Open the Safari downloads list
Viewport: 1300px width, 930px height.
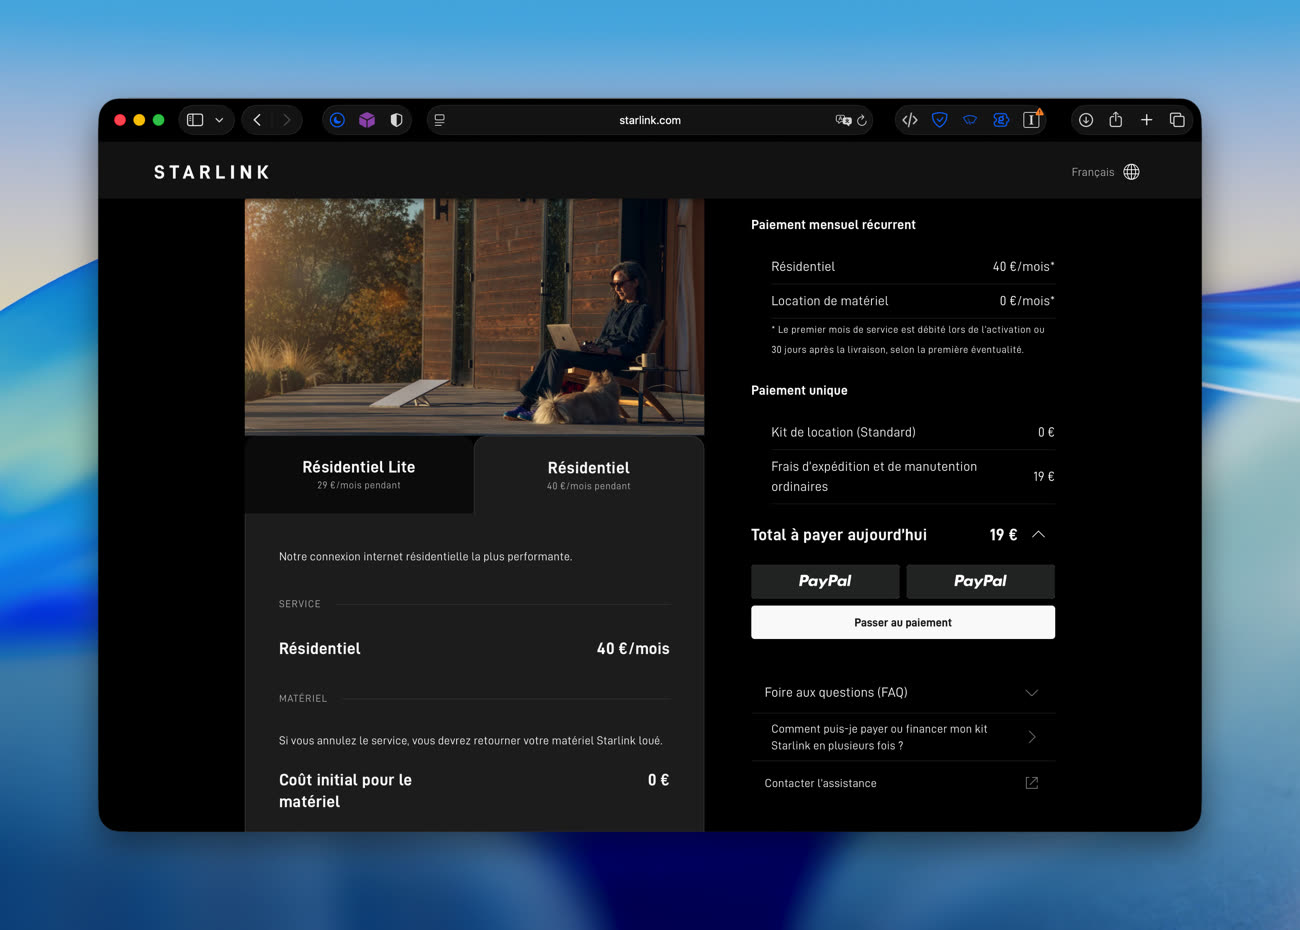click(x=1086, y=120)
